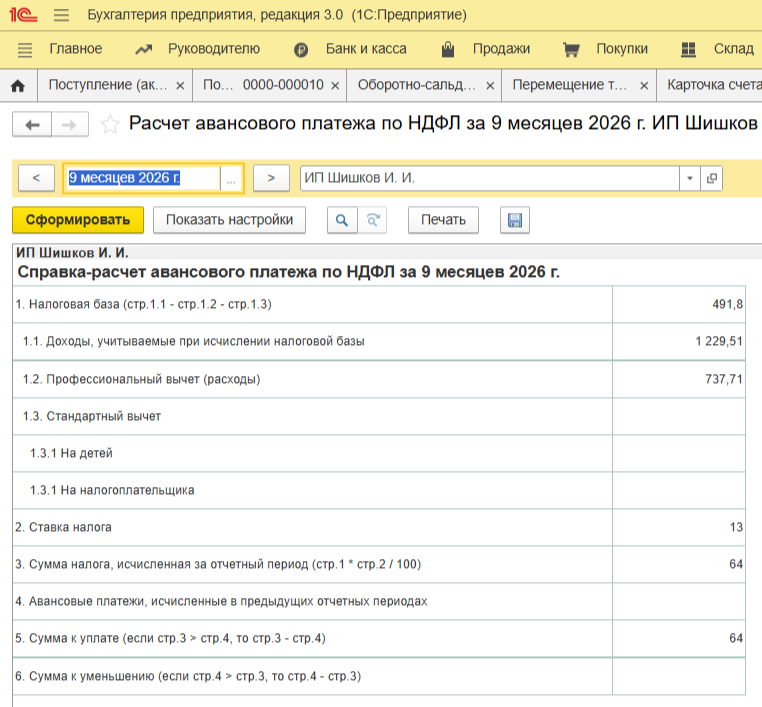Navigate forward with the right arrow
The image size is (762, 707).
tap(69, 125)
